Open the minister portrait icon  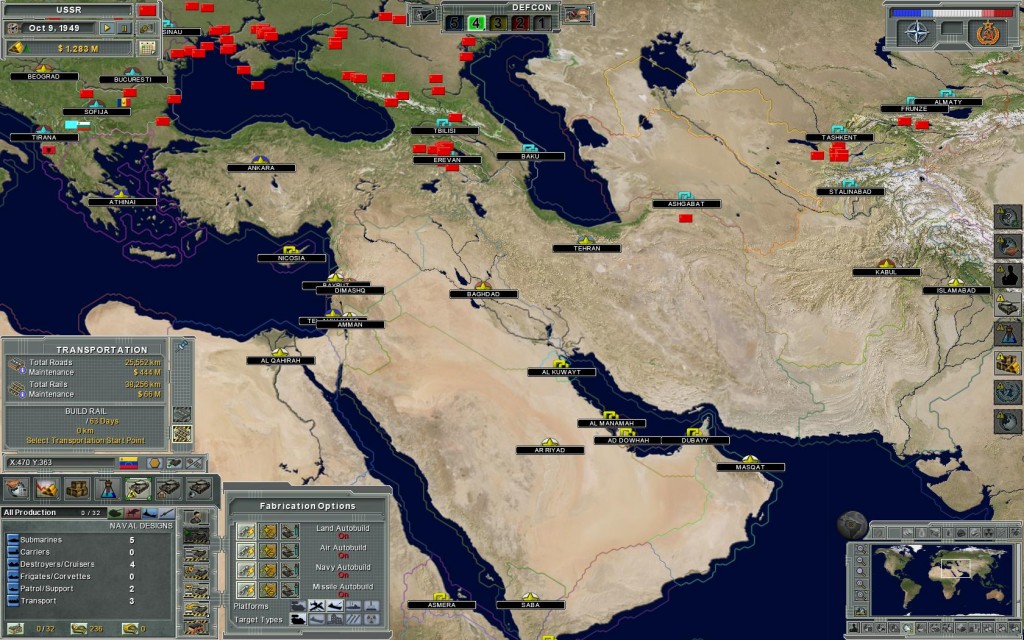tap(196, 518)
